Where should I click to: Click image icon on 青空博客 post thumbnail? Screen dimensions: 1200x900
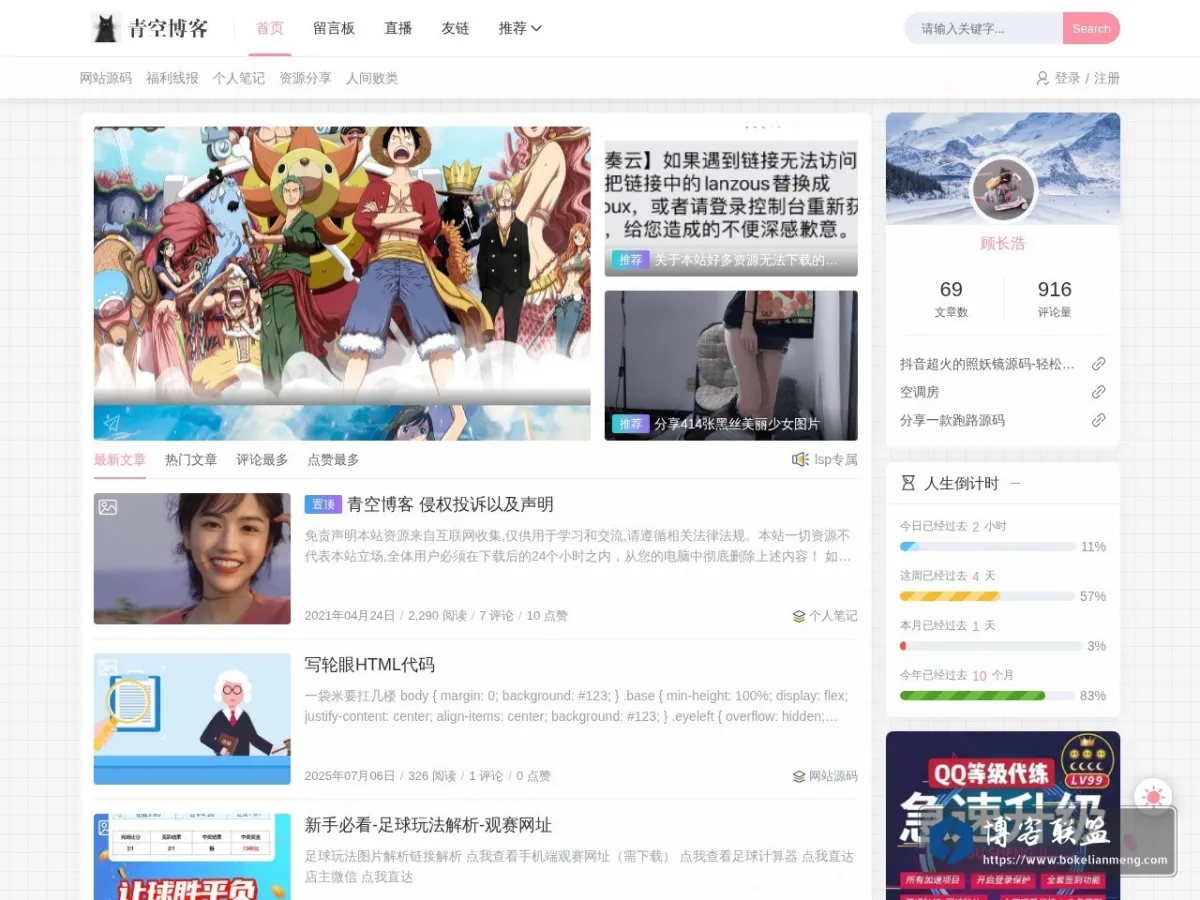(108, 507)
